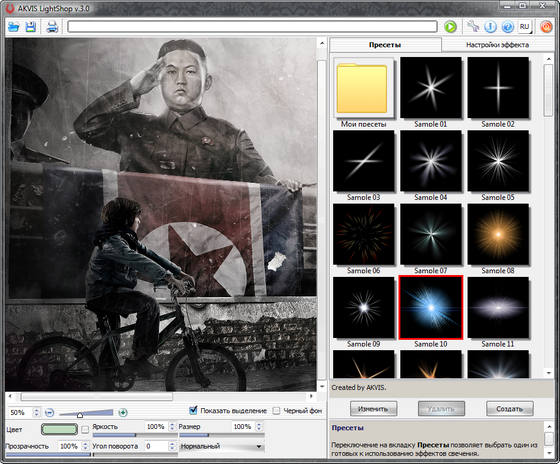Enable the Черный фон checkbox
Image resolution: width=560 pixels, height=464 pixels.
[x=276, y=411]
